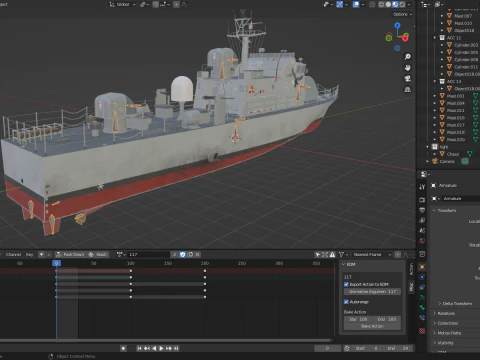Open the Options popover

(x=402, y=14)
